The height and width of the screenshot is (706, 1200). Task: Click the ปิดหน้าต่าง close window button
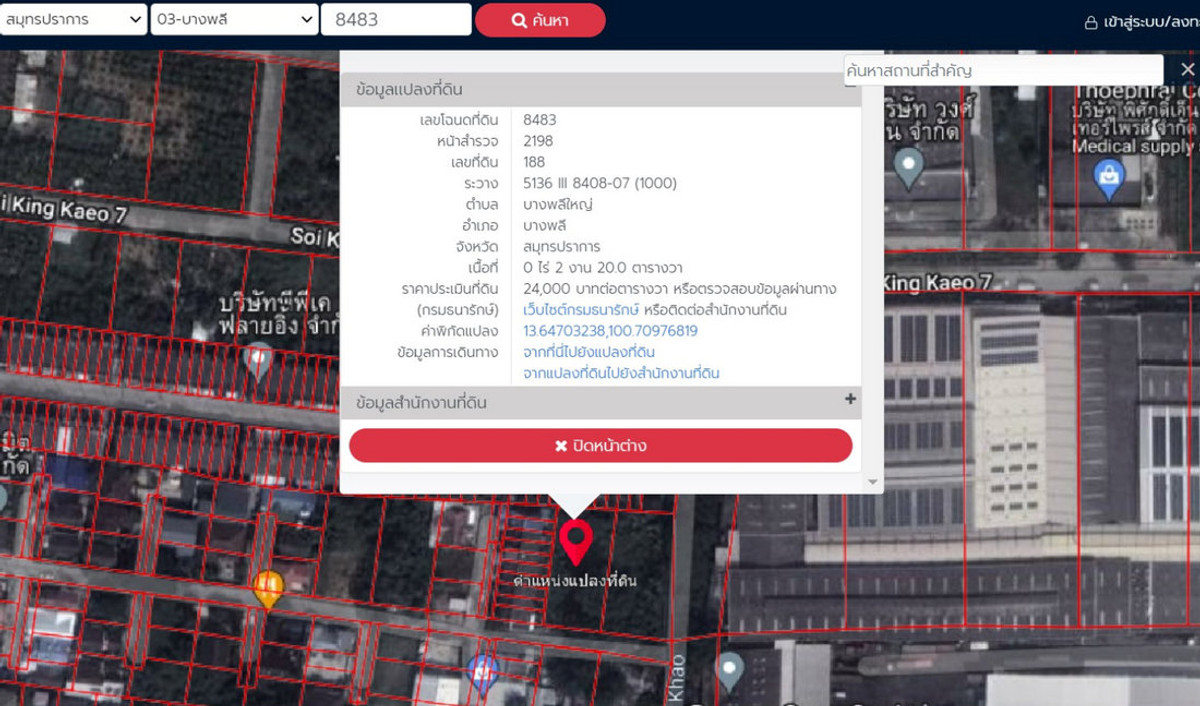(x=600, y=445)
